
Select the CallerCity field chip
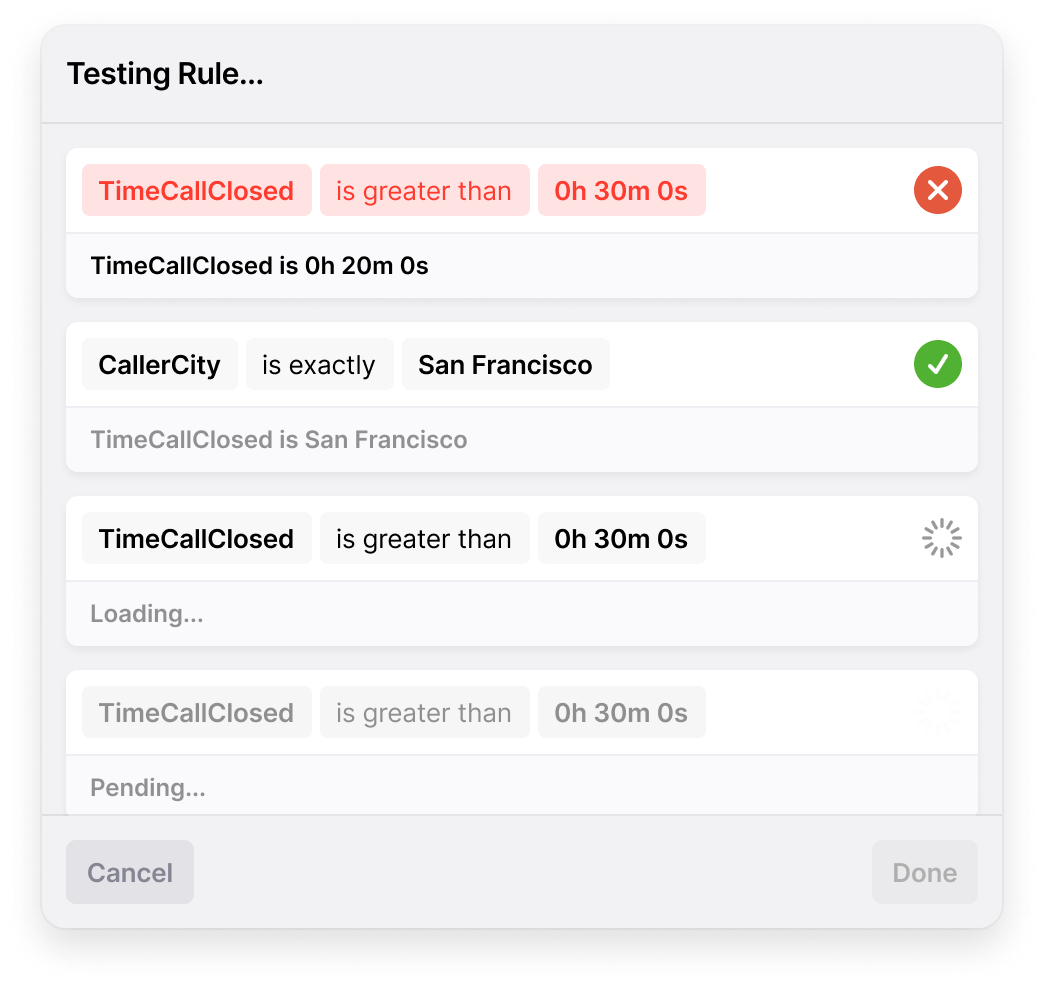[160, 364]
